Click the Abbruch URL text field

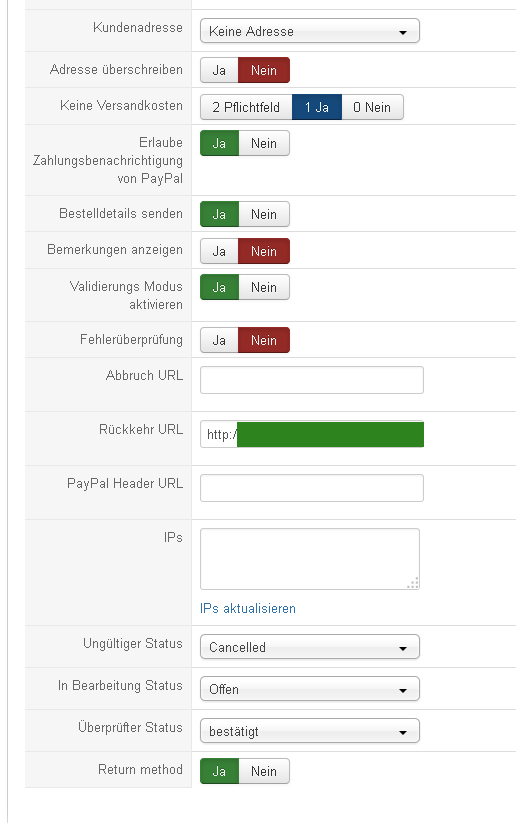pos(312,380)
